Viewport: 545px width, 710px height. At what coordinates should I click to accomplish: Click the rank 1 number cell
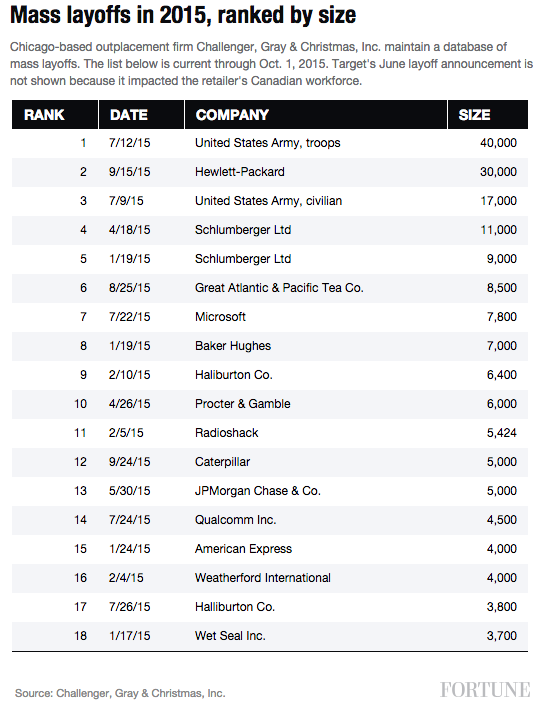pos(84,143)
